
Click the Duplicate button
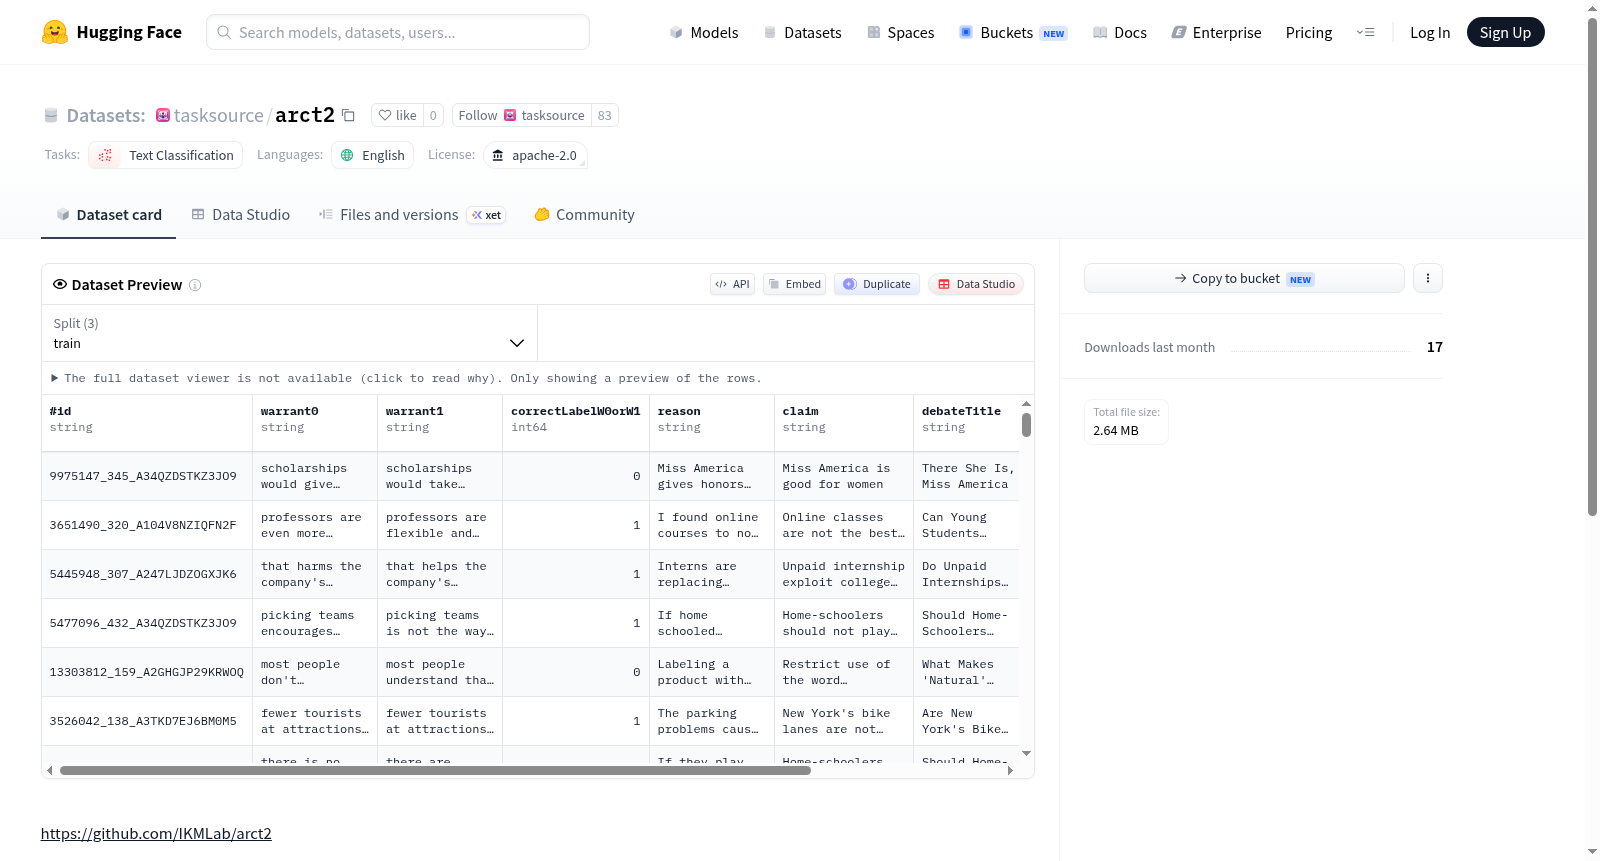click(877, 284)
